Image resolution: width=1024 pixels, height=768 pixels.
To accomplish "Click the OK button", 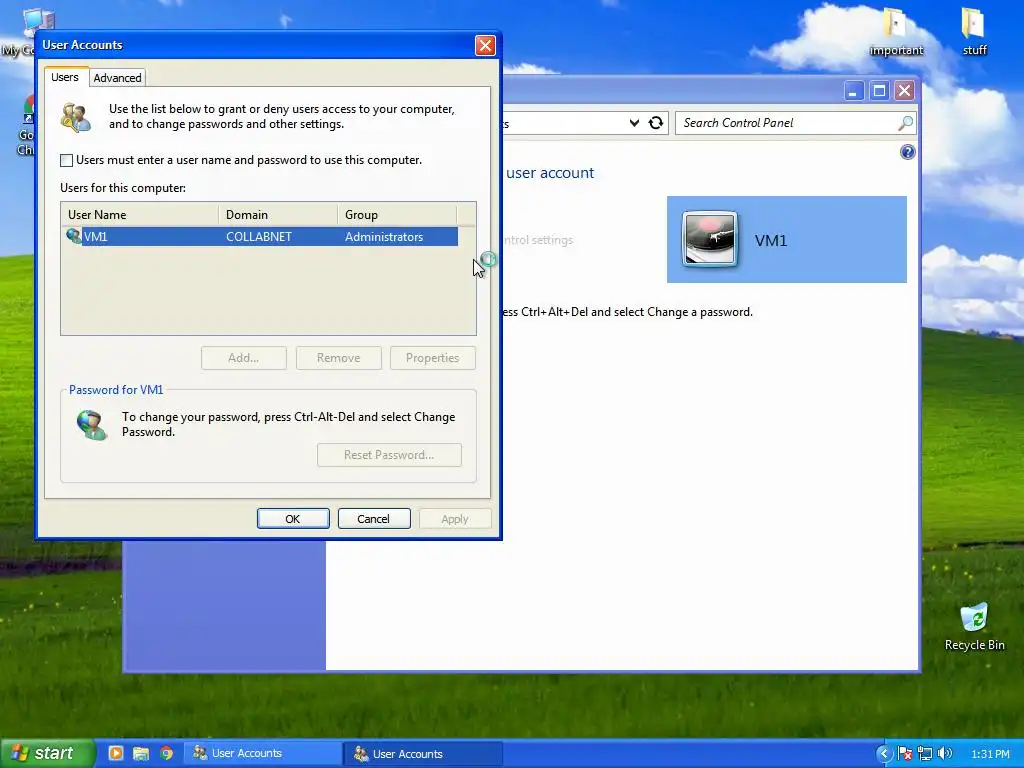I will [x=293, y=519].
